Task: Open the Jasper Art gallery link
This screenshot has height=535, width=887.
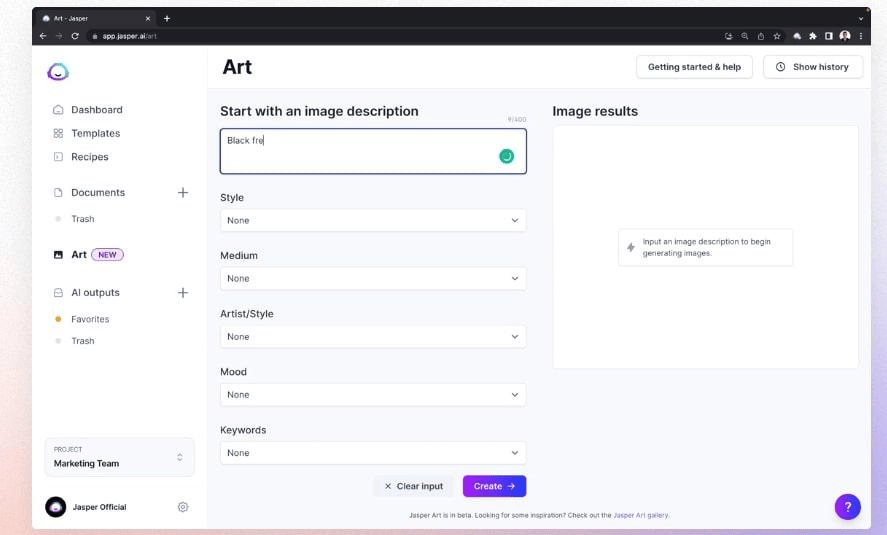Action: pyautogui.click(x=641, y=515)
